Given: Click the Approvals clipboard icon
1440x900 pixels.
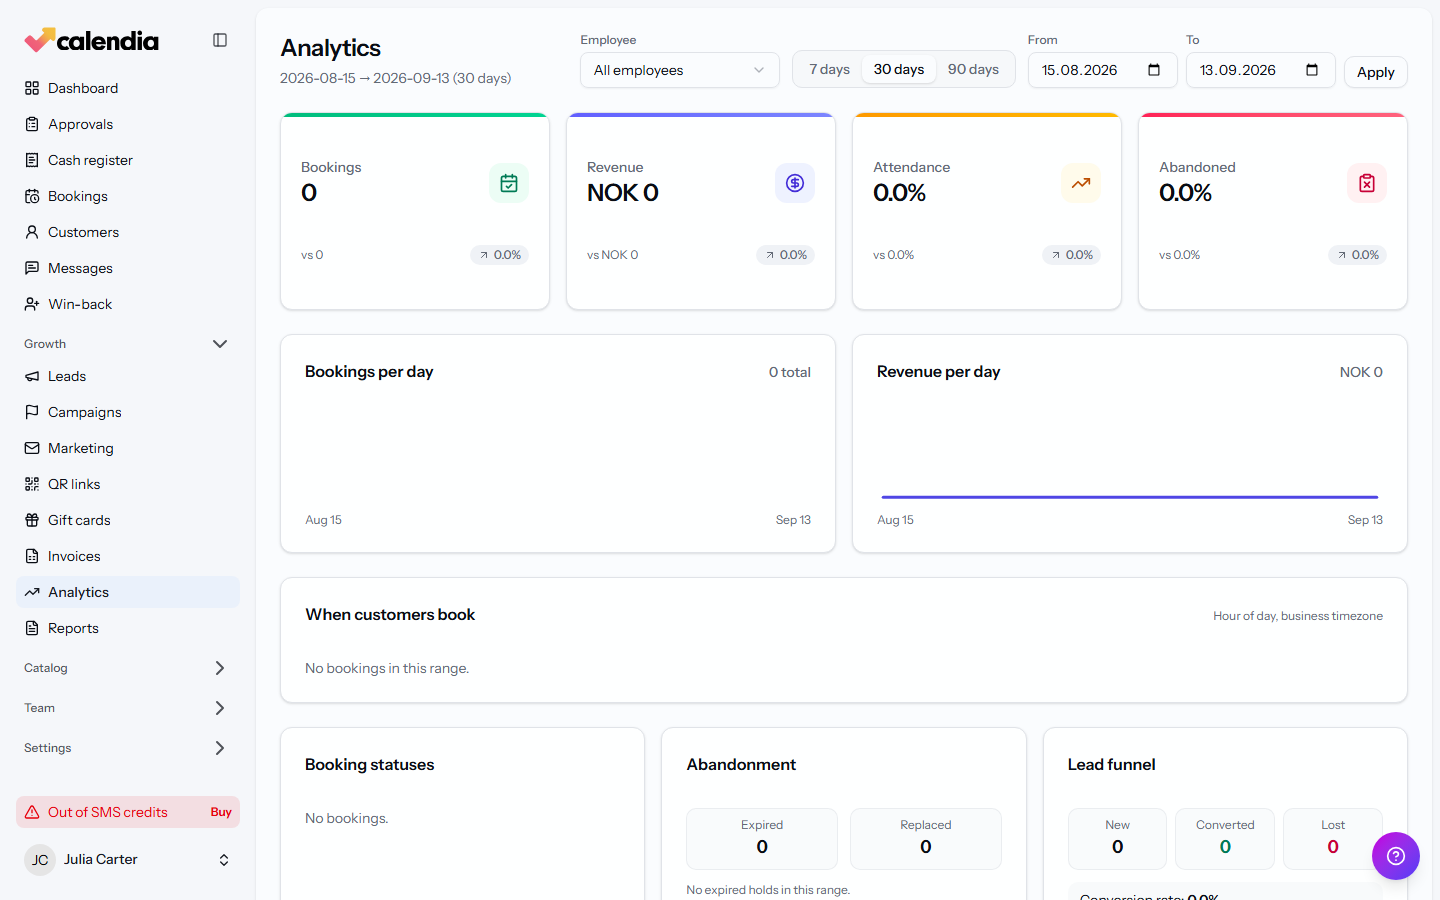Looking at the screenshot, I should point(32,124).
